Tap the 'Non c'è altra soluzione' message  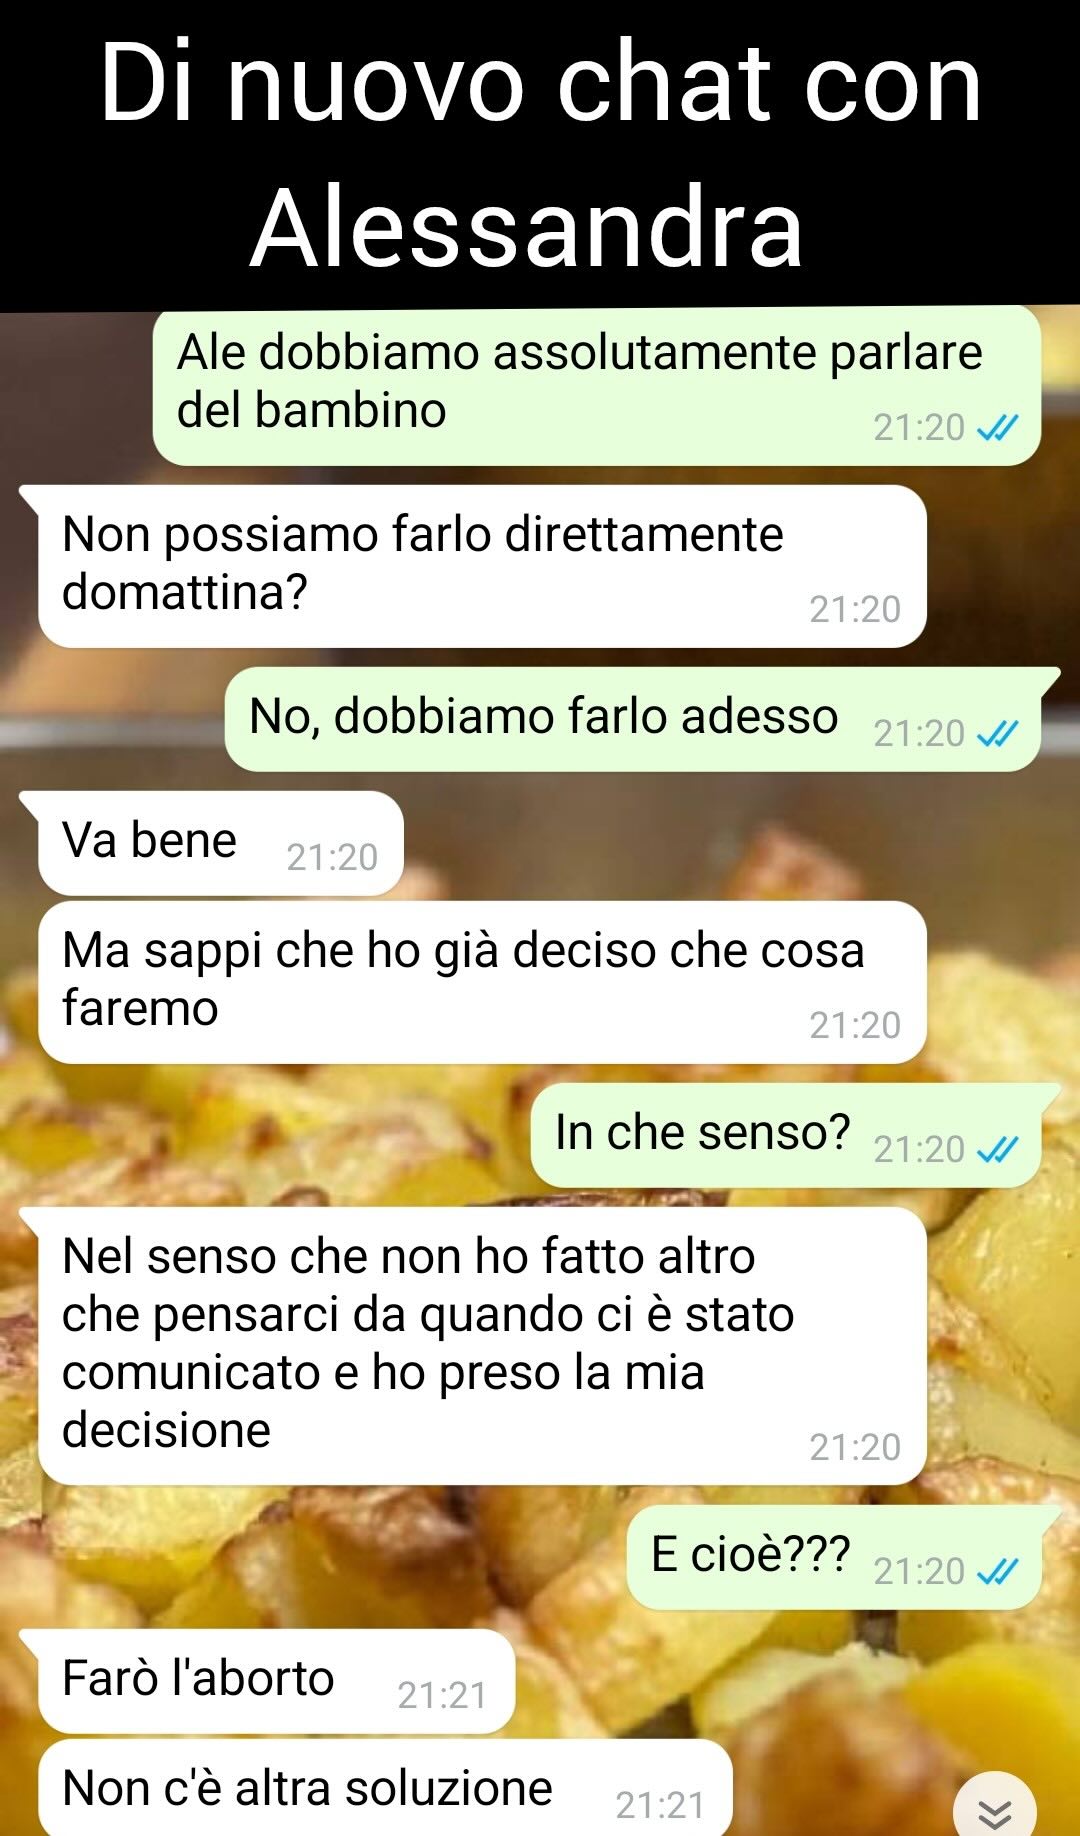[386, 1788]
